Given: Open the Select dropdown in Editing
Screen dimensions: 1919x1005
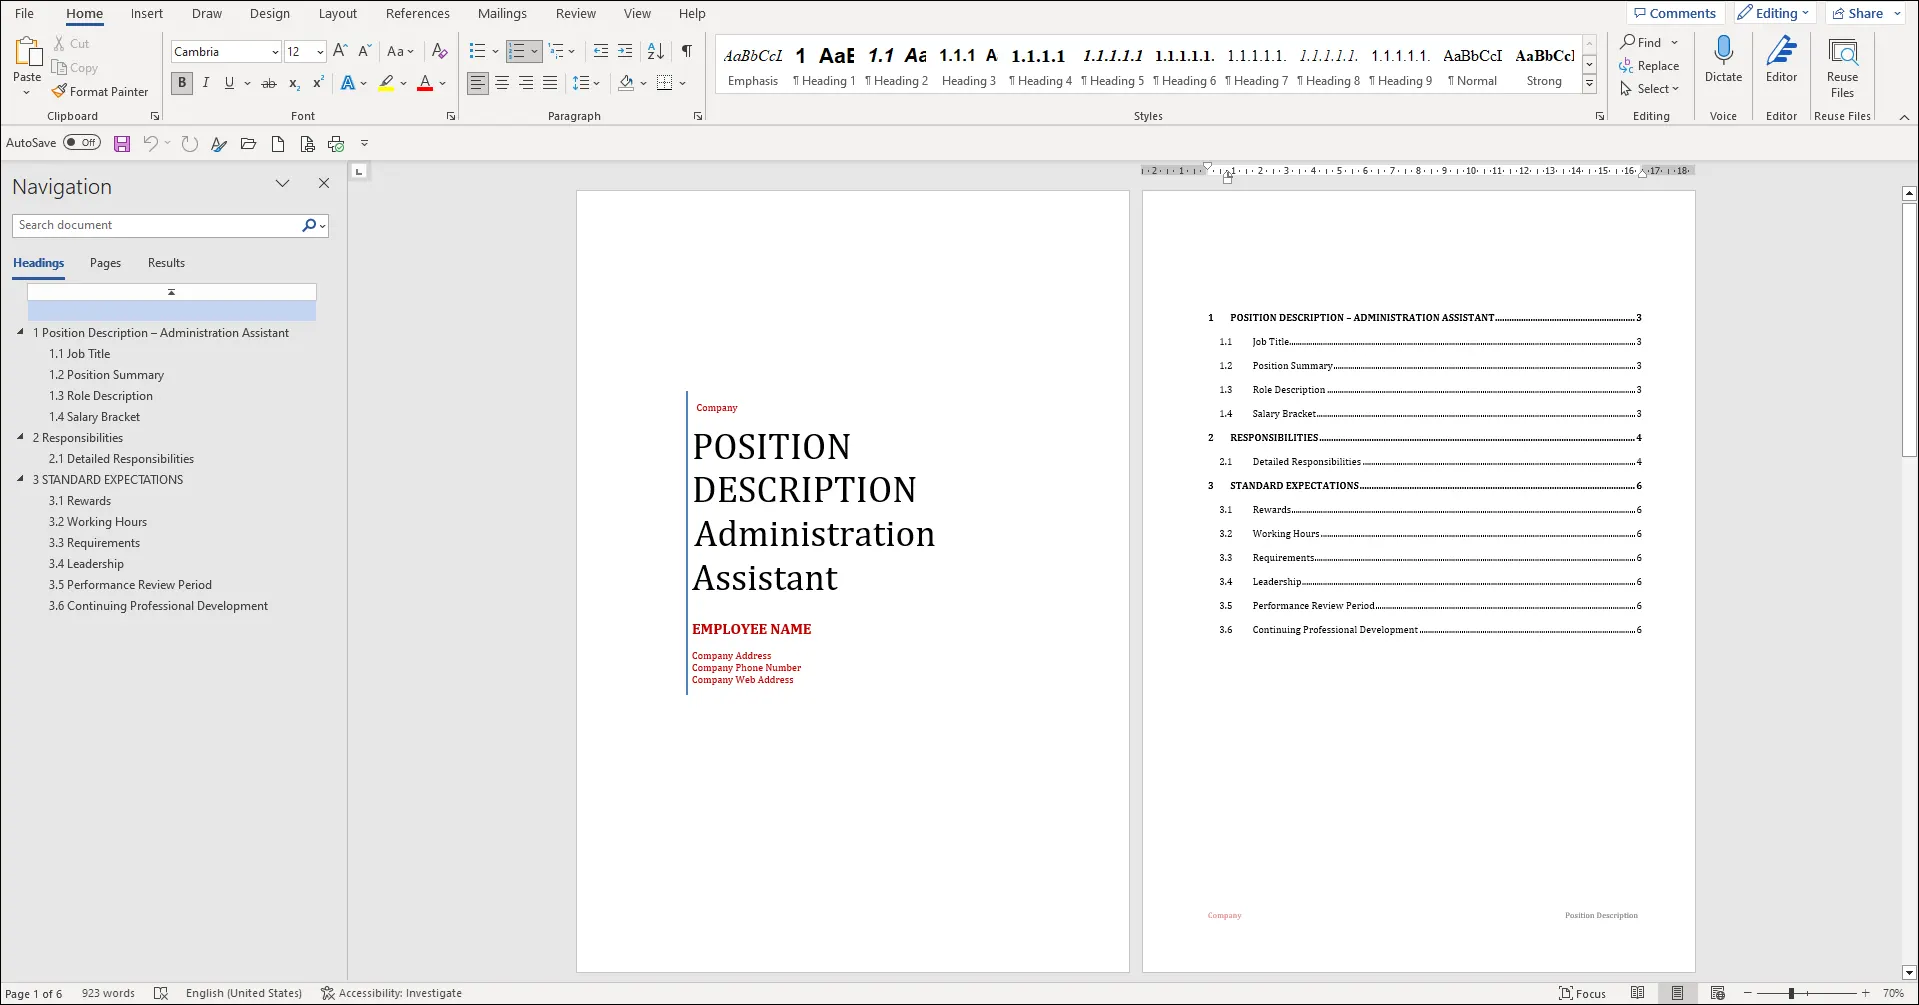Looking at the screenshot, I should pyautogui.click(x=1650, y=89).
